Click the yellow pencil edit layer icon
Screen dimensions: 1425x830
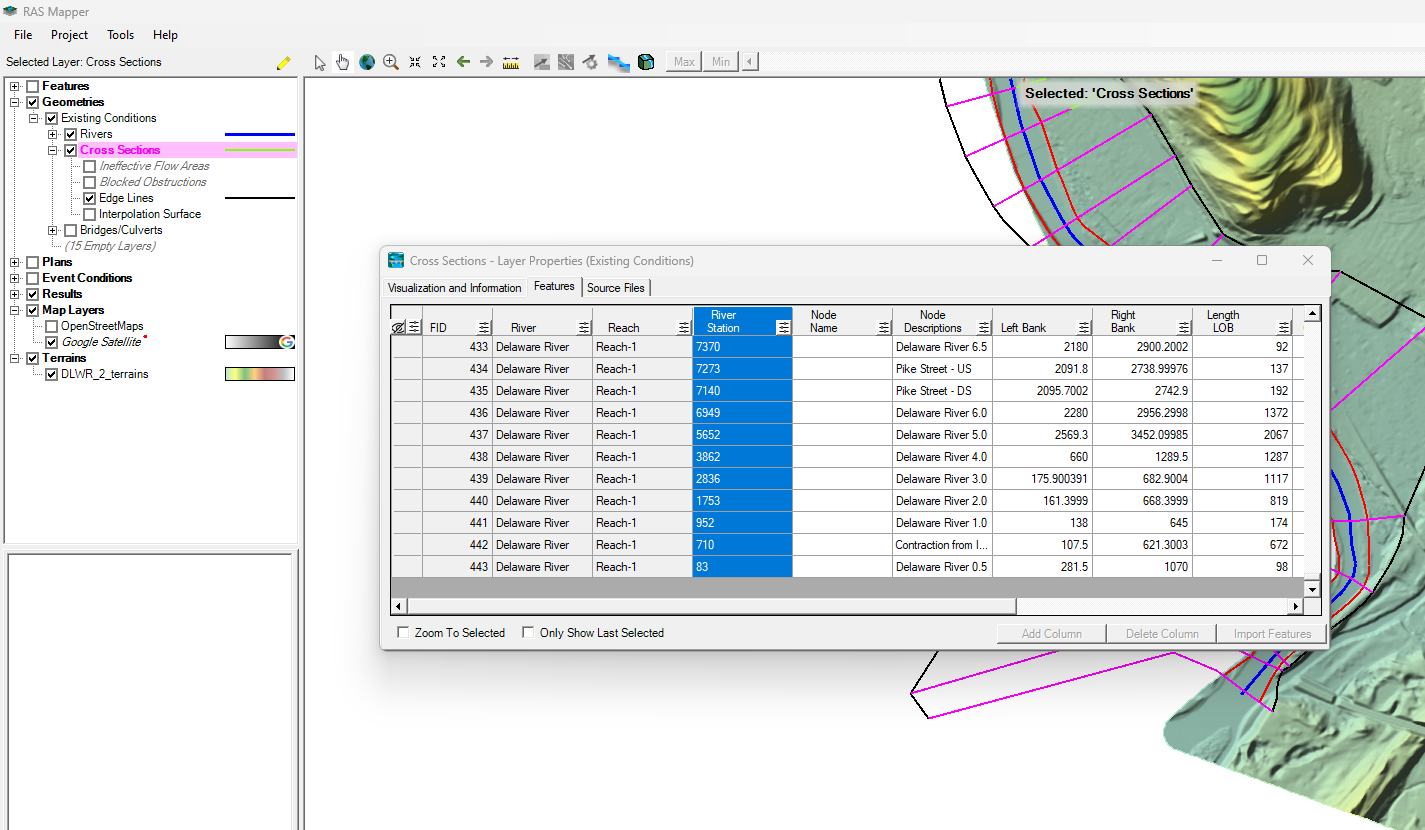point(284,62)
